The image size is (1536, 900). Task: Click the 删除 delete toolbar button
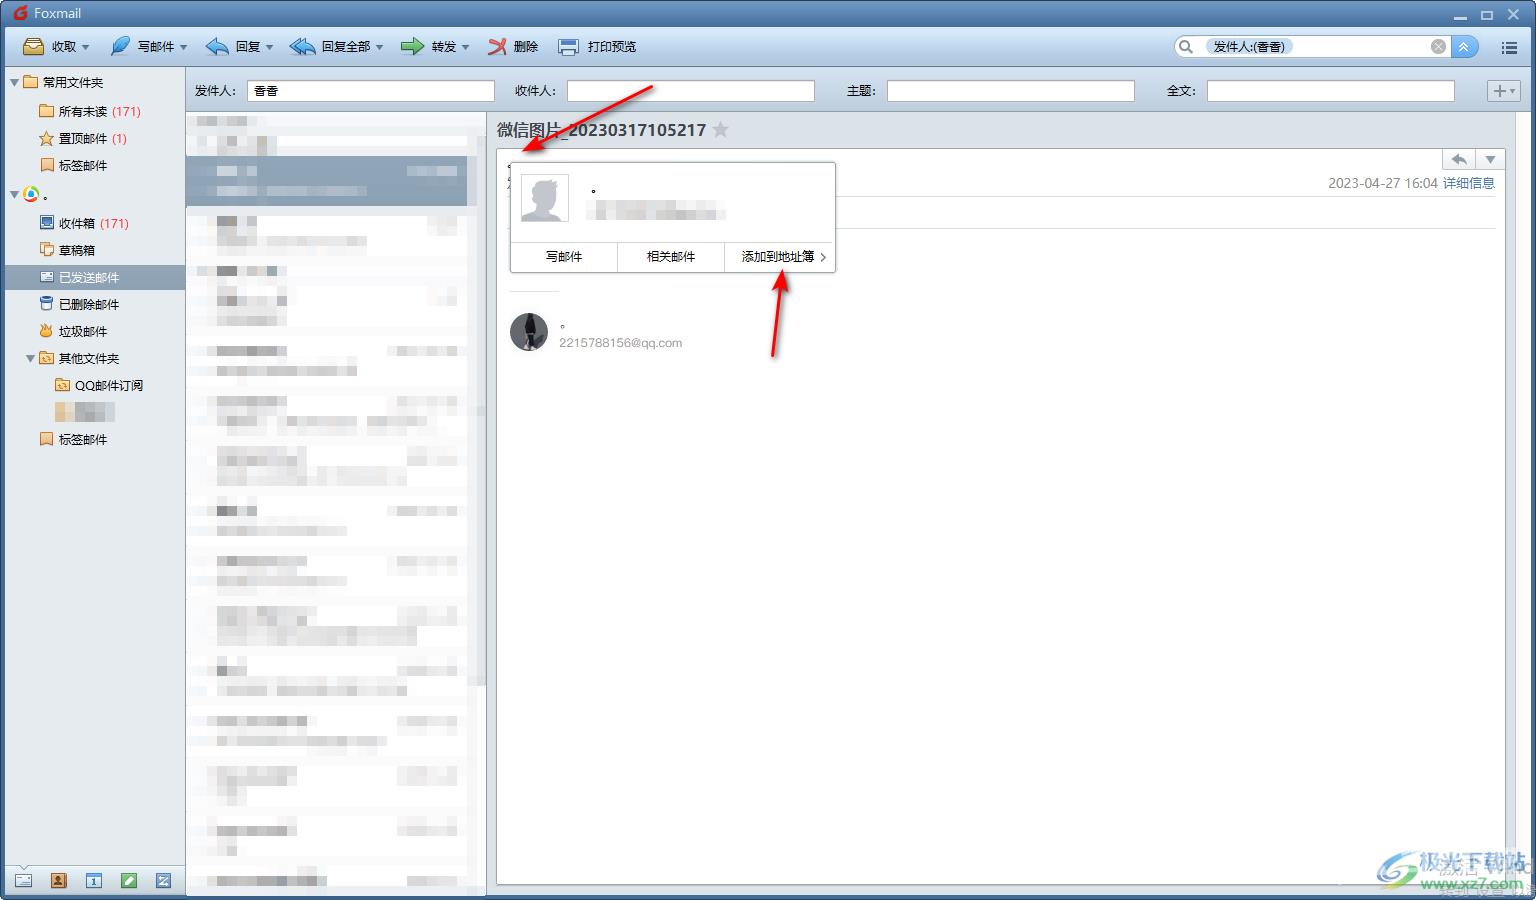click(513, 46)
